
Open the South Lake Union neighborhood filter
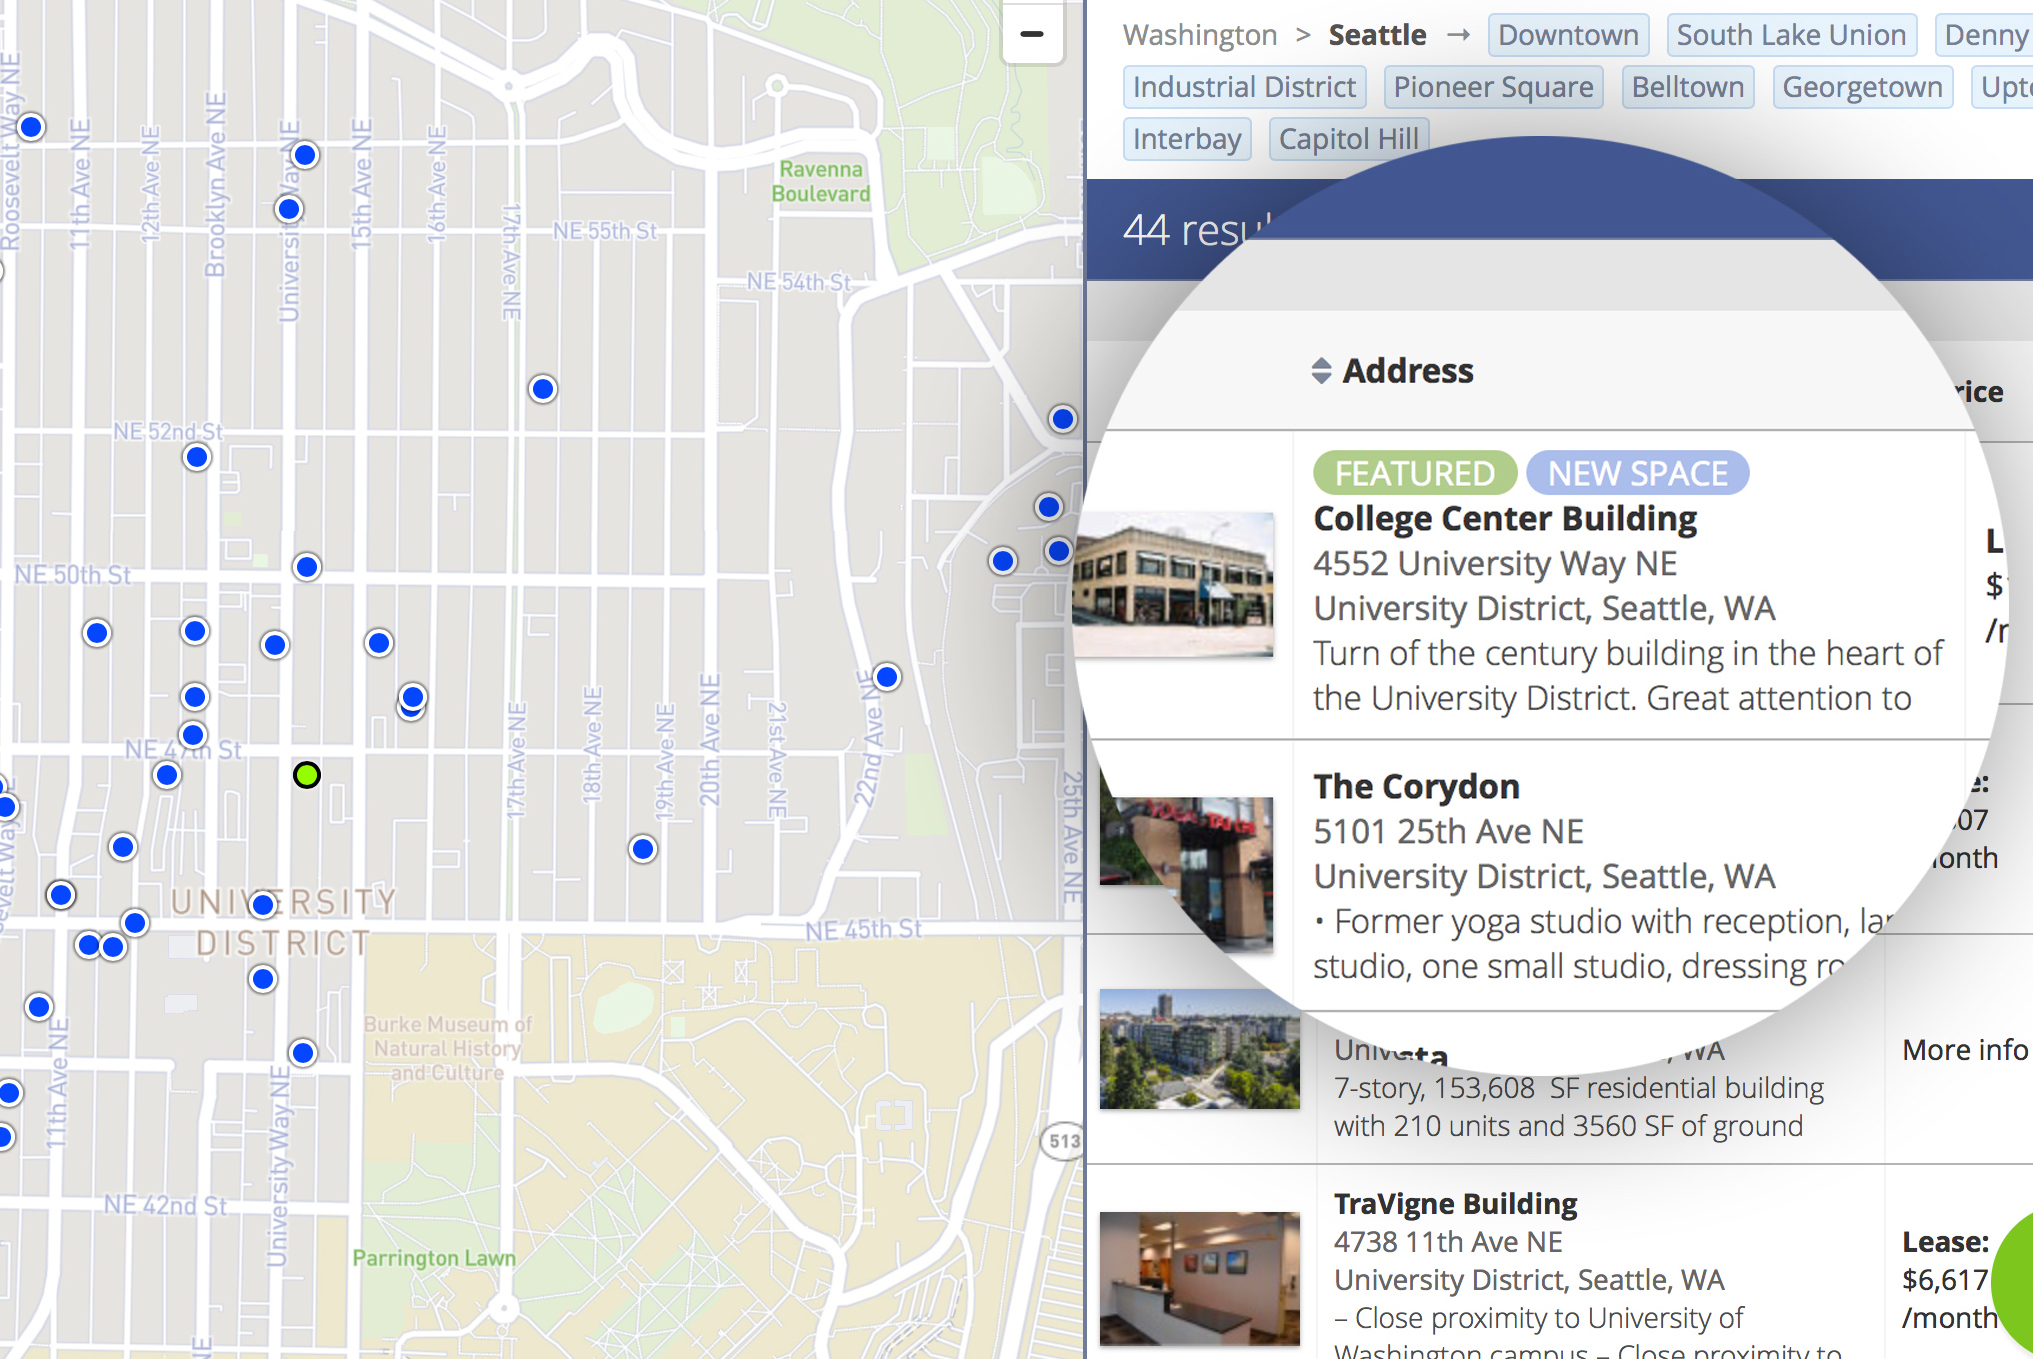click(1790, 35)
